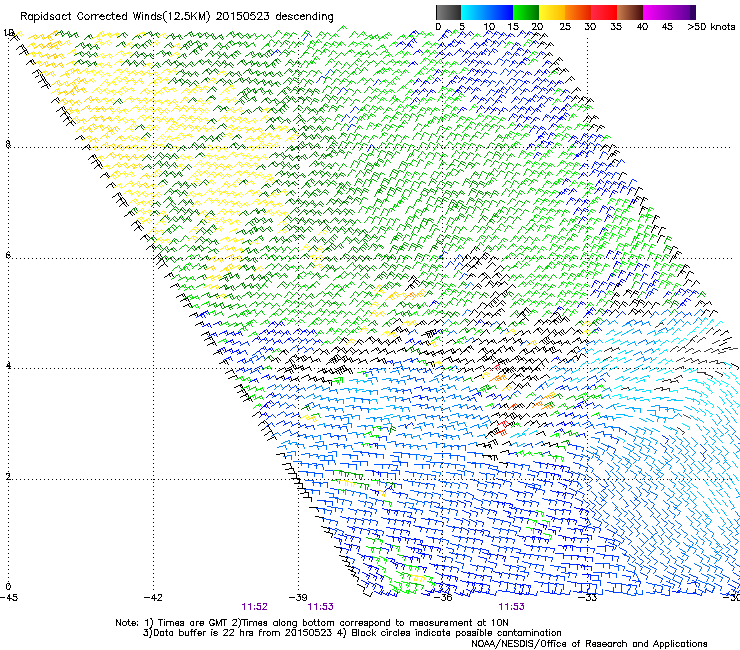Click longitude label '-36' on the bottom axis
The width and height of the screenshot is (740, 650).
443,598
